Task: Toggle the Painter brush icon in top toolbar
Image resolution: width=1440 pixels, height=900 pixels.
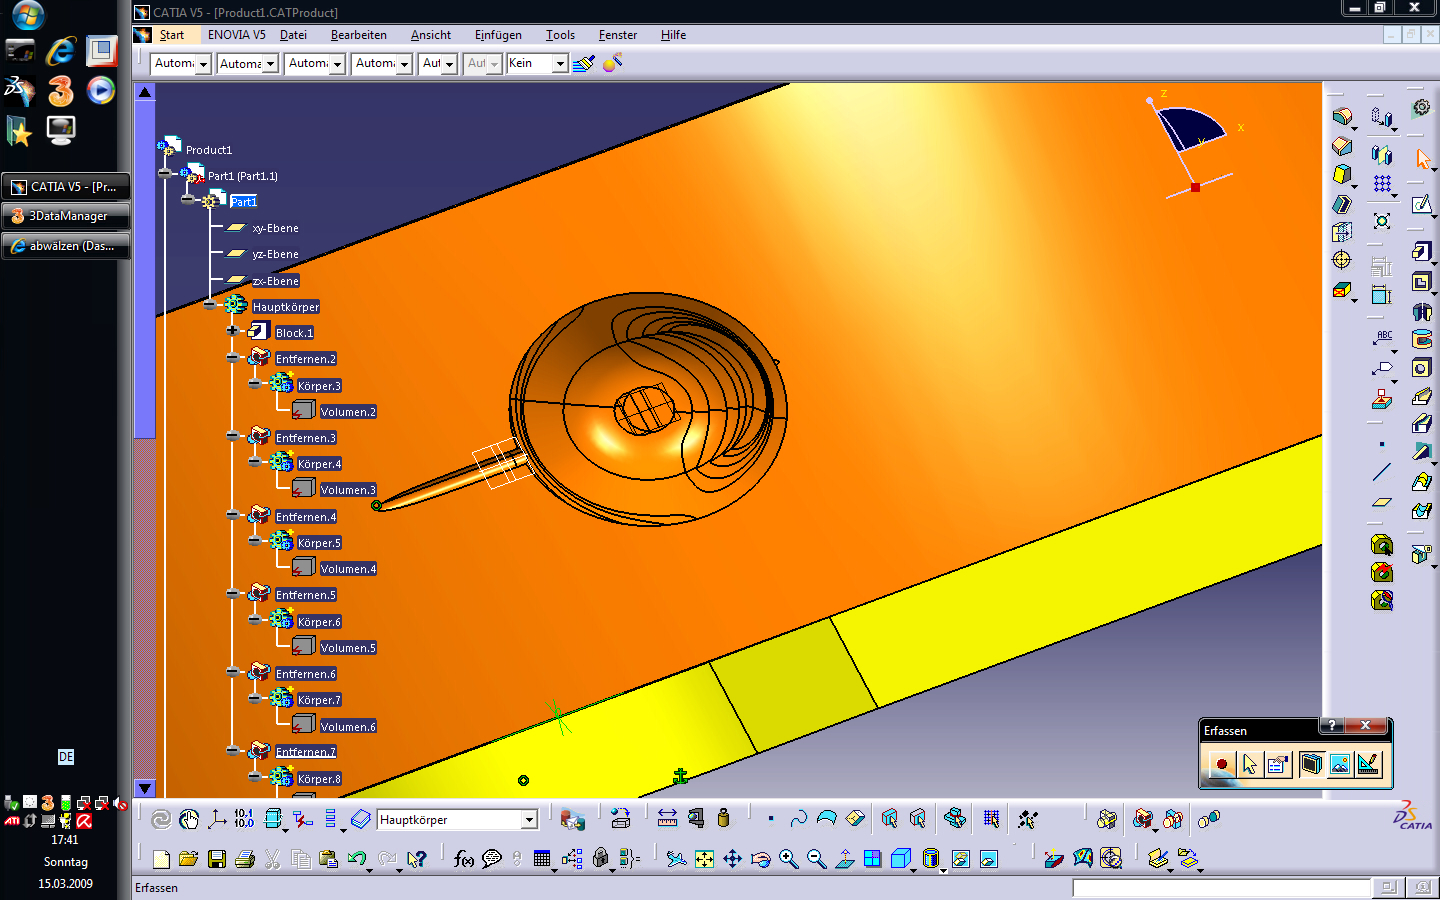Action: (x=584, y=63)
